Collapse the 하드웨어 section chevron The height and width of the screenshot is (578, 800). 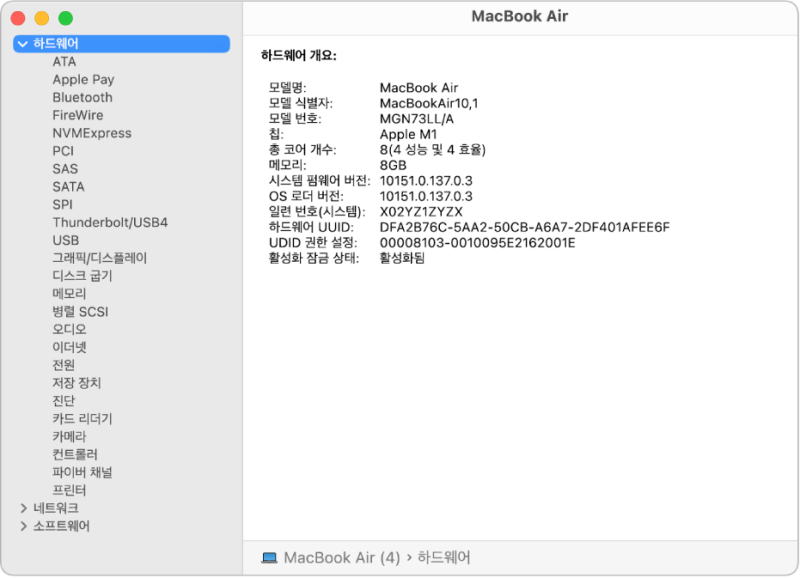pos(22,44)
